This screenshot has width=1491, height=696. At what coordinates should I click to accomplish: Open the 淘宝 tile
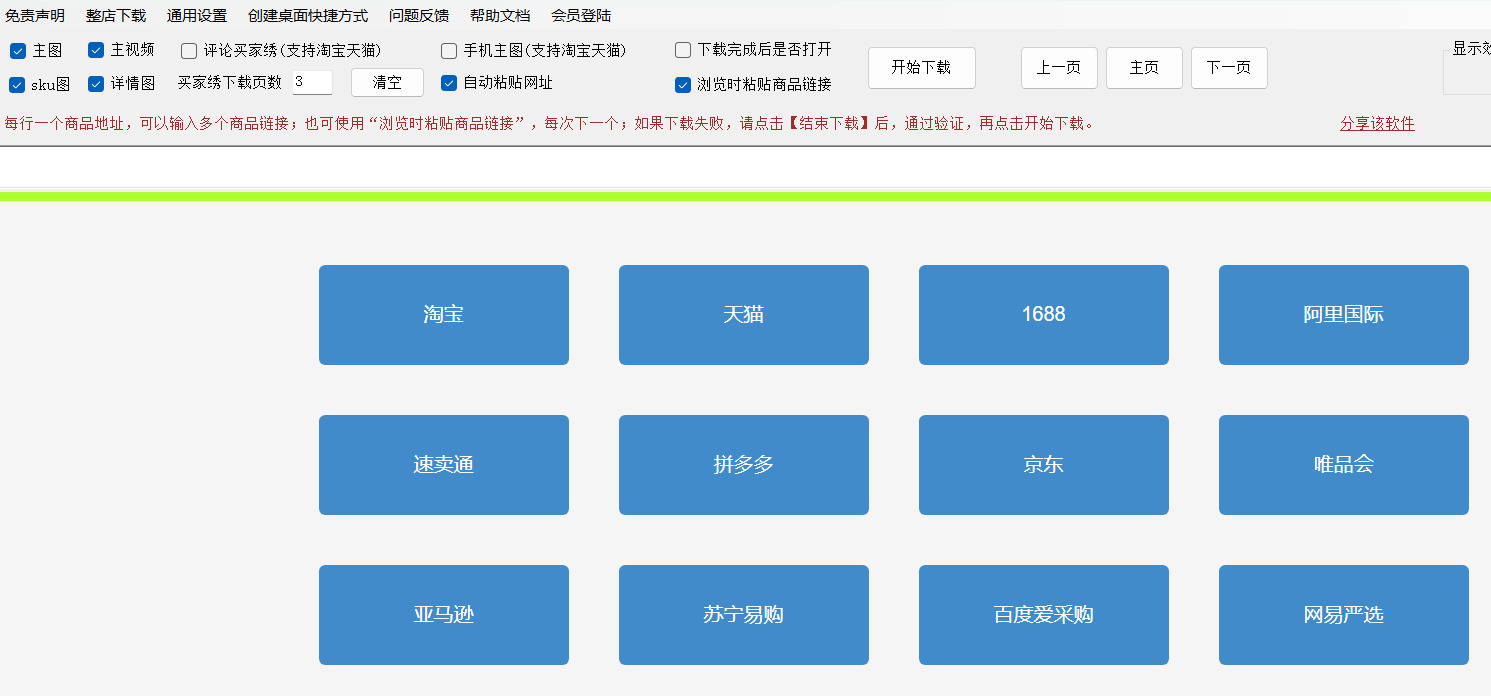(444, 315)
